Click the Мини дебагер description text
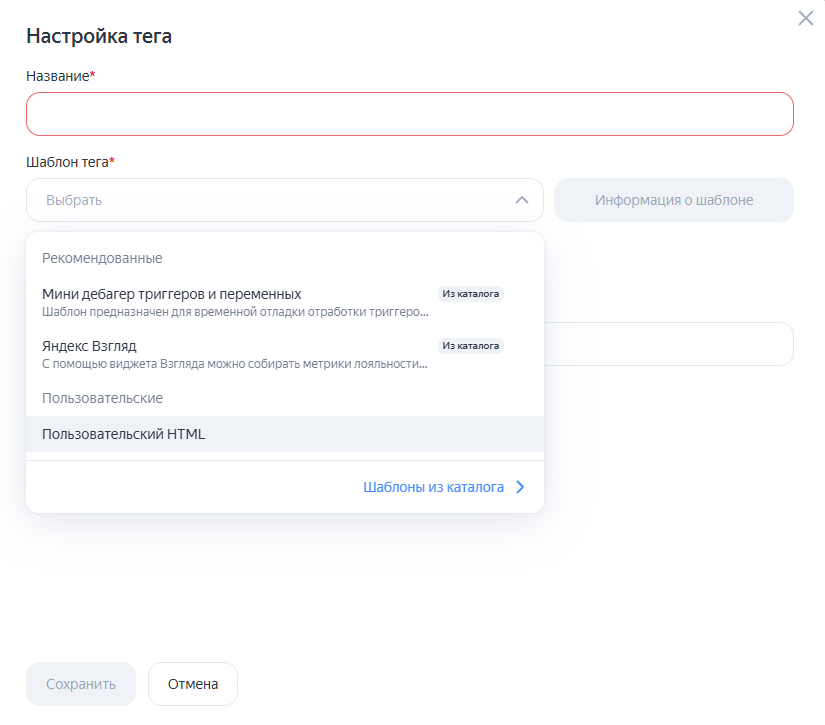The height and width of the screenshot is (725, 825). coord(235,312)
